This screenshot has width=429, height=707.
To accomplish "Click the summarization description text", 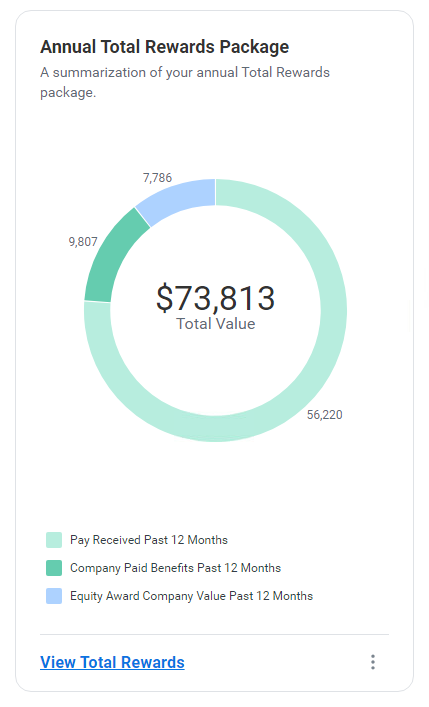I will point(185,82).
